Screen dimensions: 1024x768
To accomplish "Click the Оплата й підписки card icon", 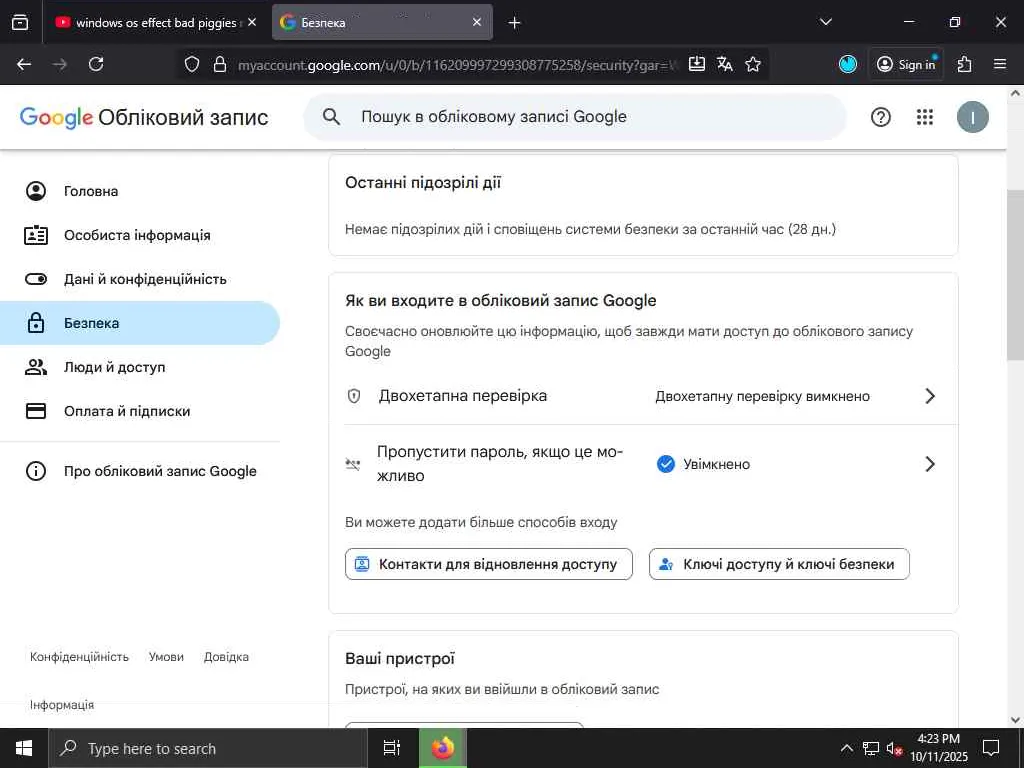I will pos(36,411).
